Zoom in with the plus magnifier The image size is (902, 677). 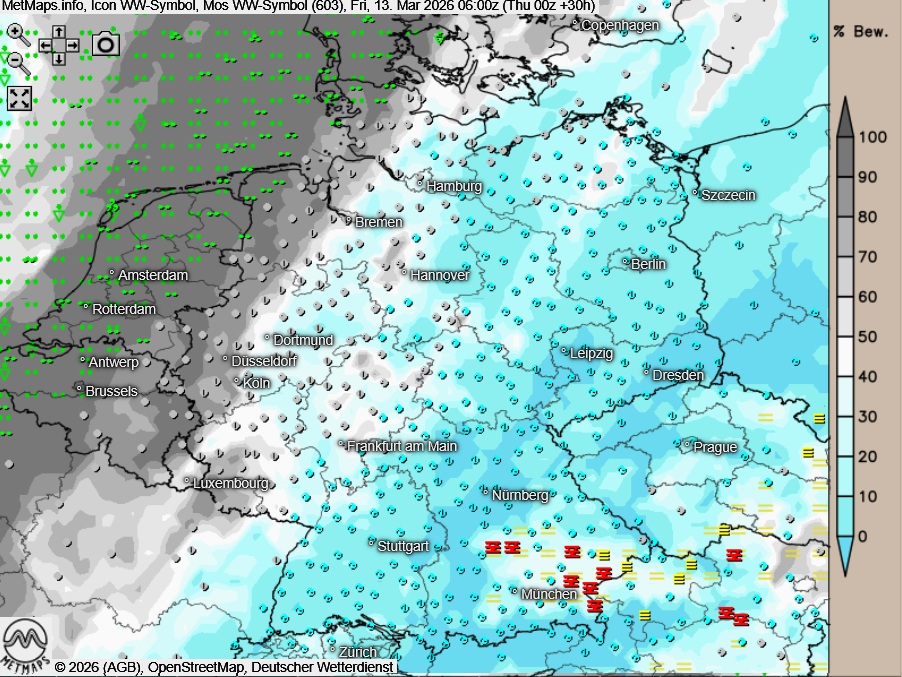coord(16,33)
